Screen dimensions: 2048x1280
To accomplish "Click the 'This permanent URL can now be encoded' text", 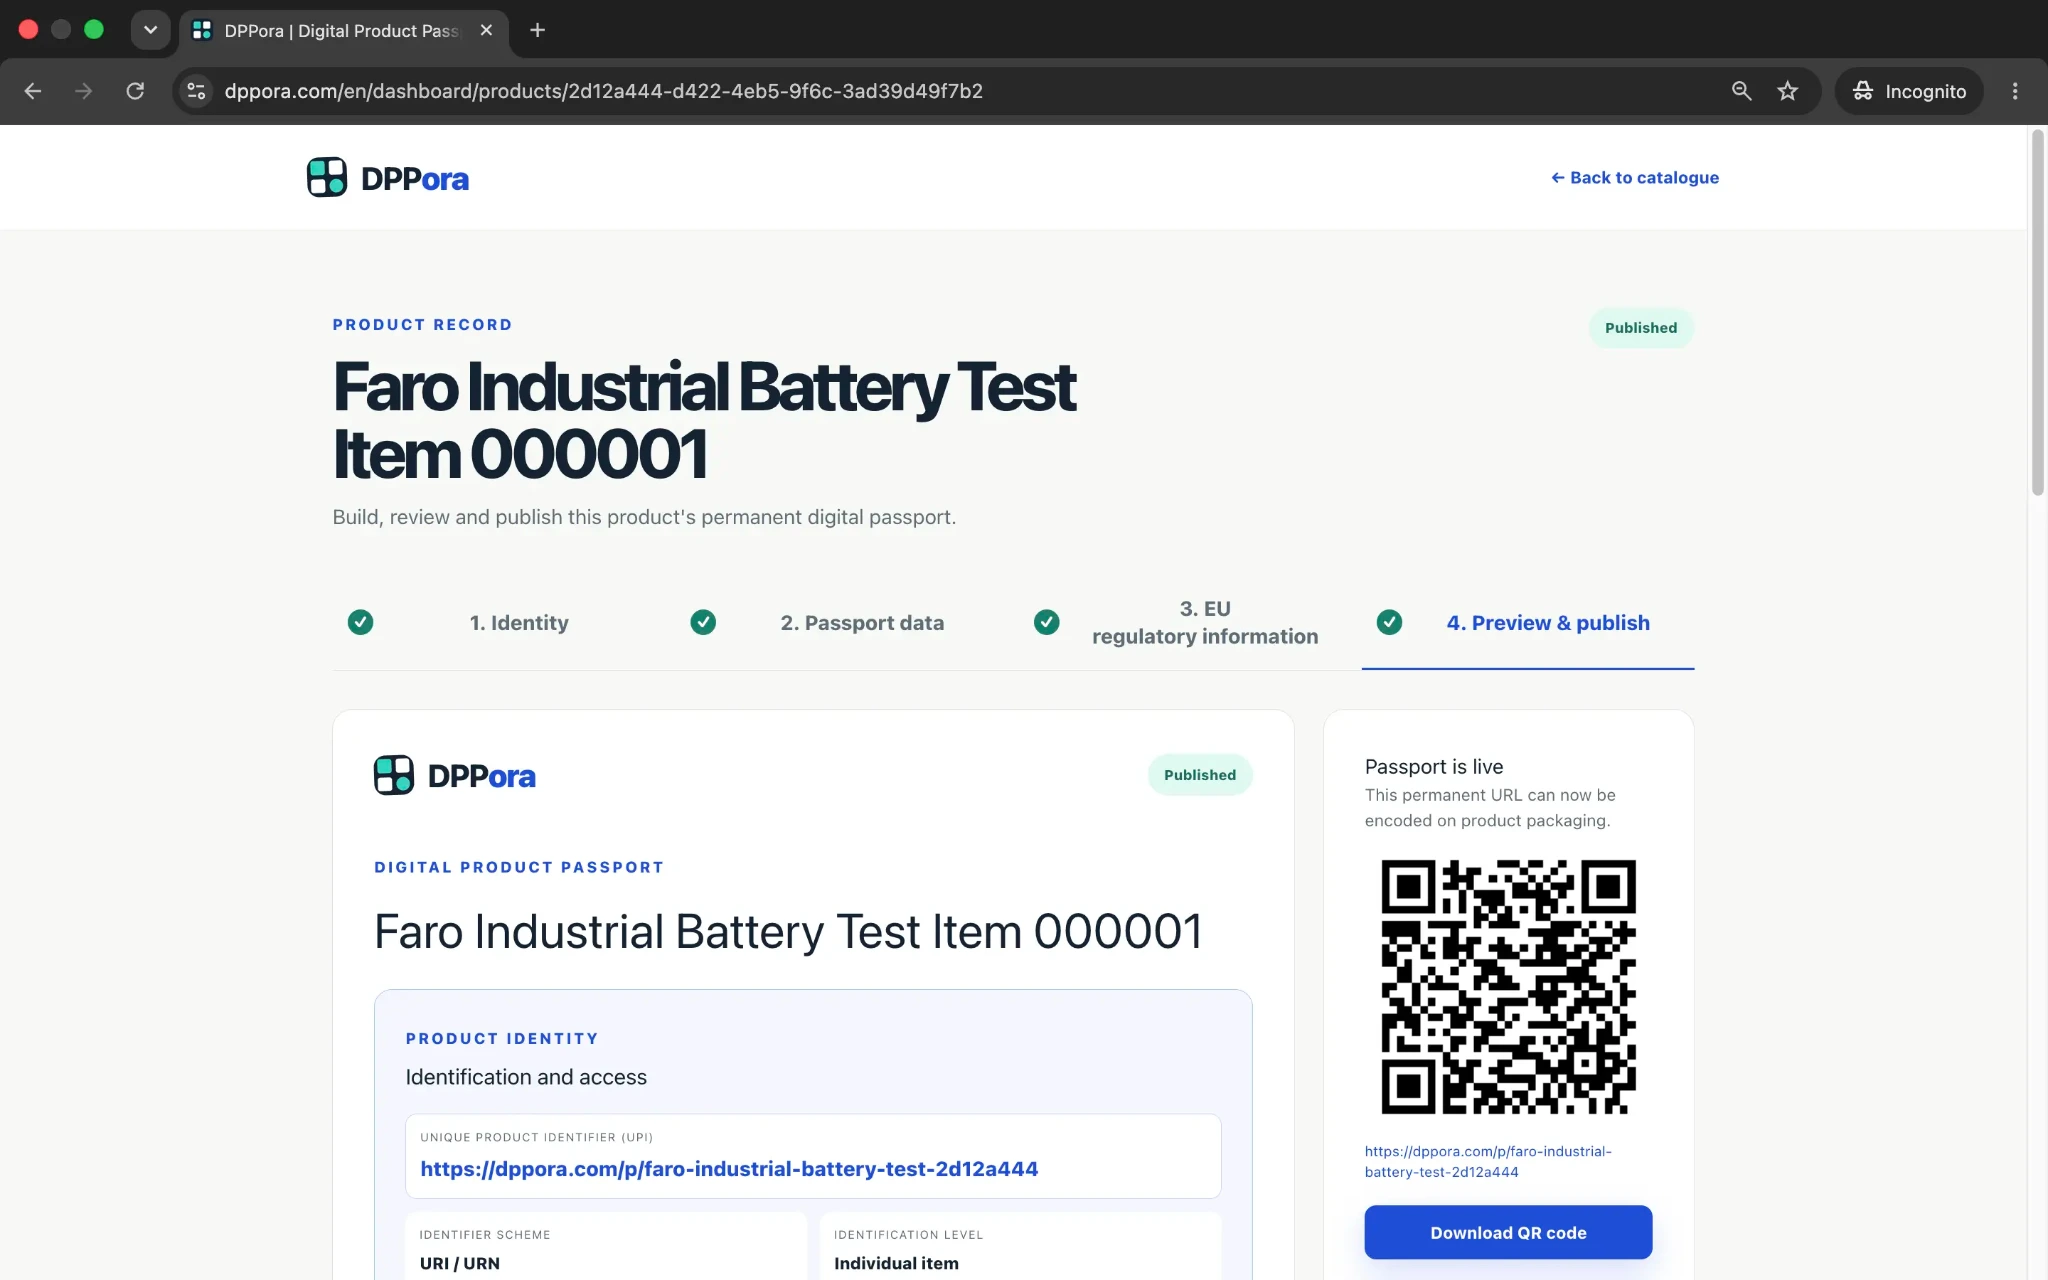I will pos(1490,808).
